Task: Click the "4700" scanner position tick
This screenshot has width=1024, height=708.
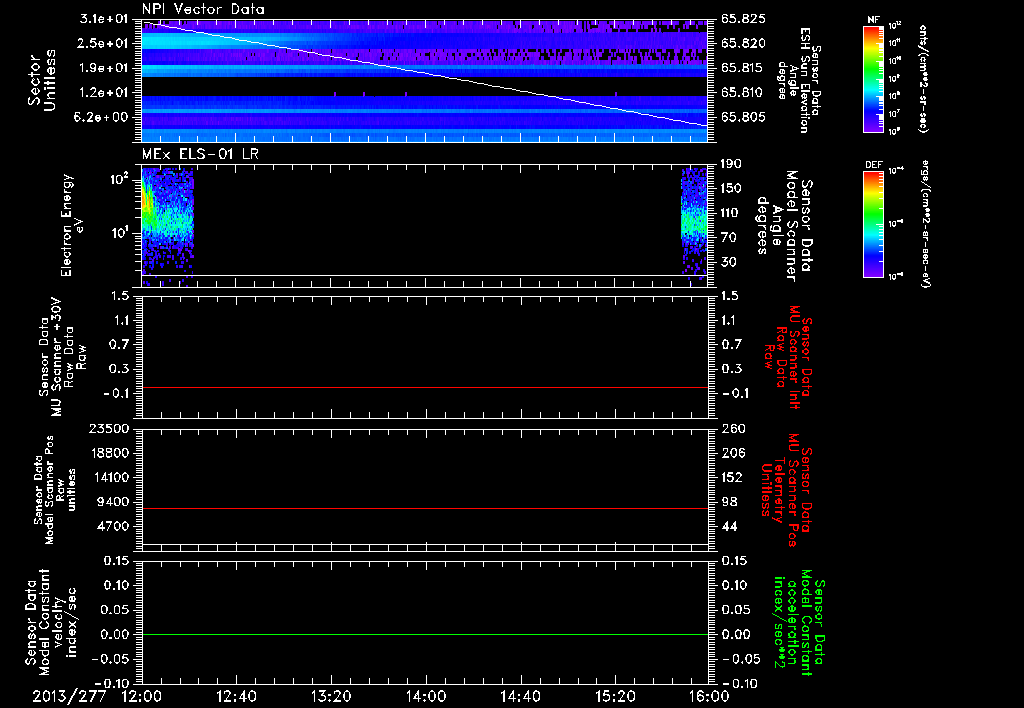Action: 113,526
